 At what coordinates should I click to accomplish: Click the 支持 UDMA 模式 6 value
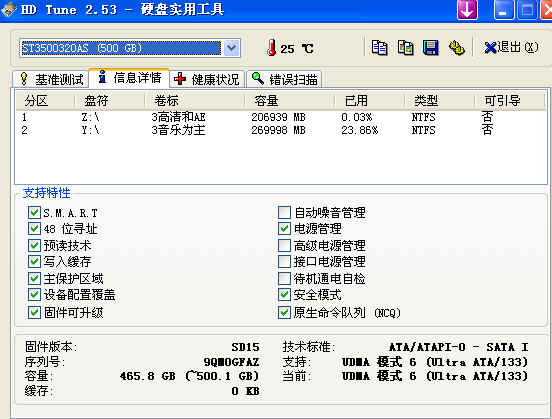[435, 362]
